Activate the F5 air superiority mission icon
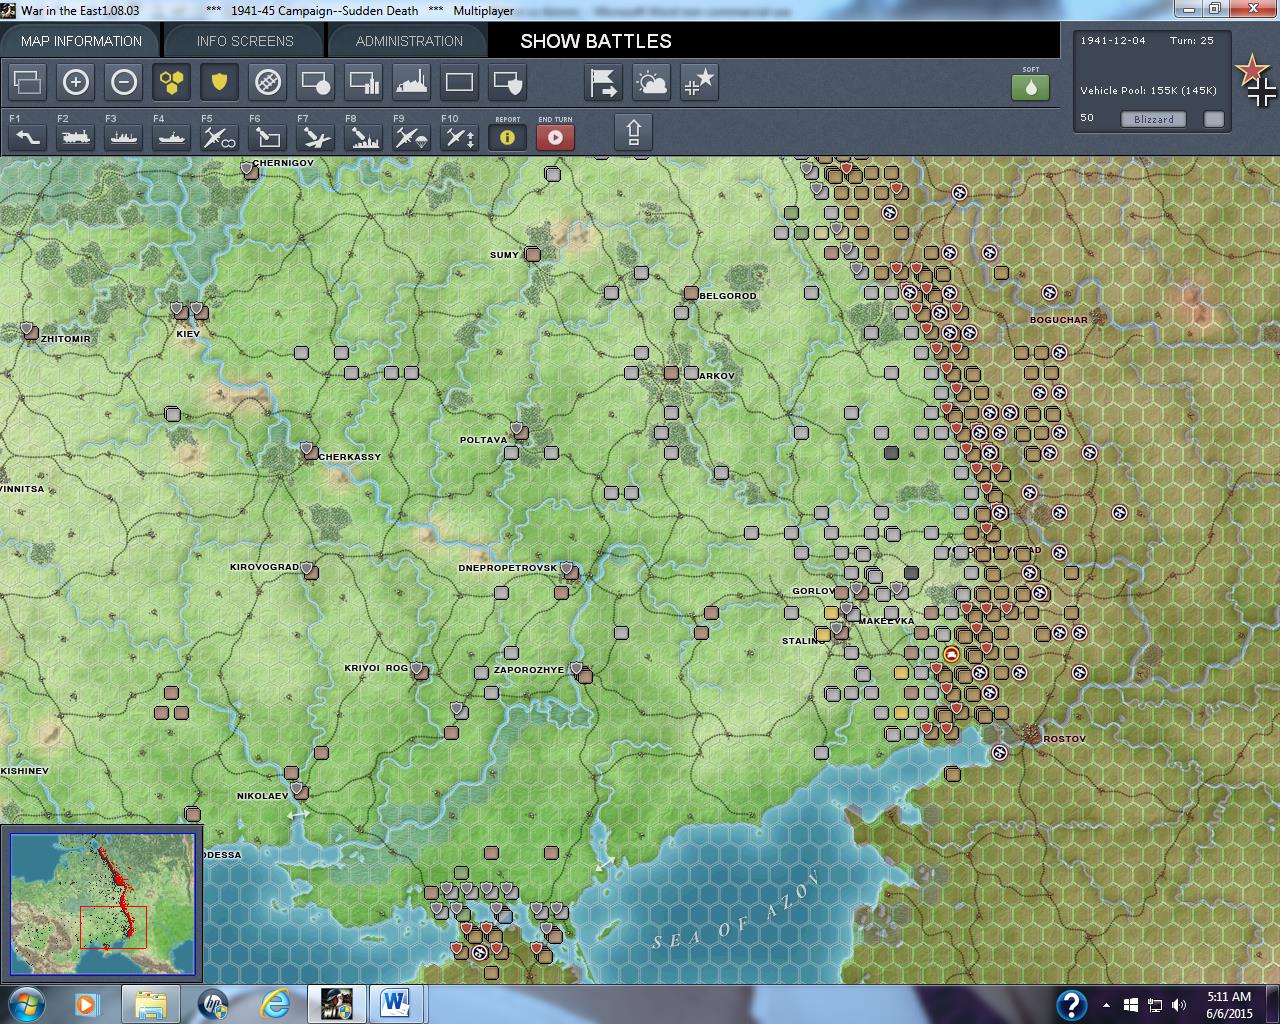Viewport: 1280px width, 1024px height. coord(218,137)
